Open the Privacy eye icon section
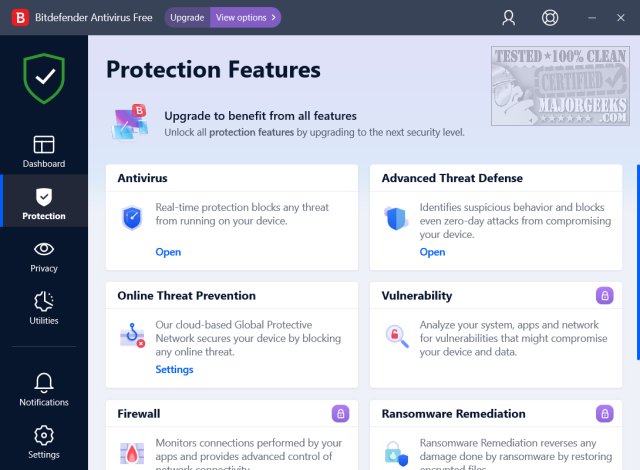 click(x=44, y=255)
